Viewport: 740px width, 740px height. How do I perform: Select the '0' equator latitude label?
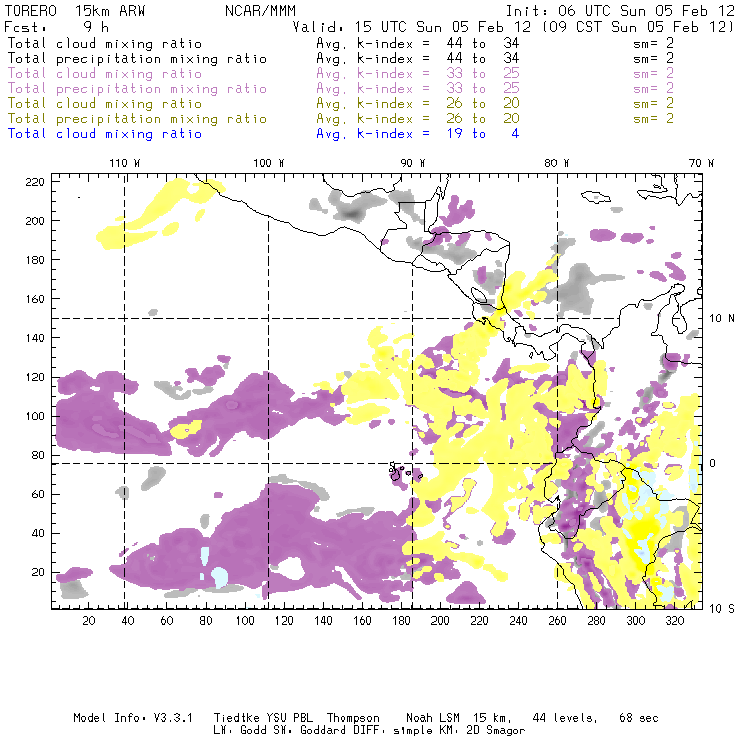coord(712,463)
